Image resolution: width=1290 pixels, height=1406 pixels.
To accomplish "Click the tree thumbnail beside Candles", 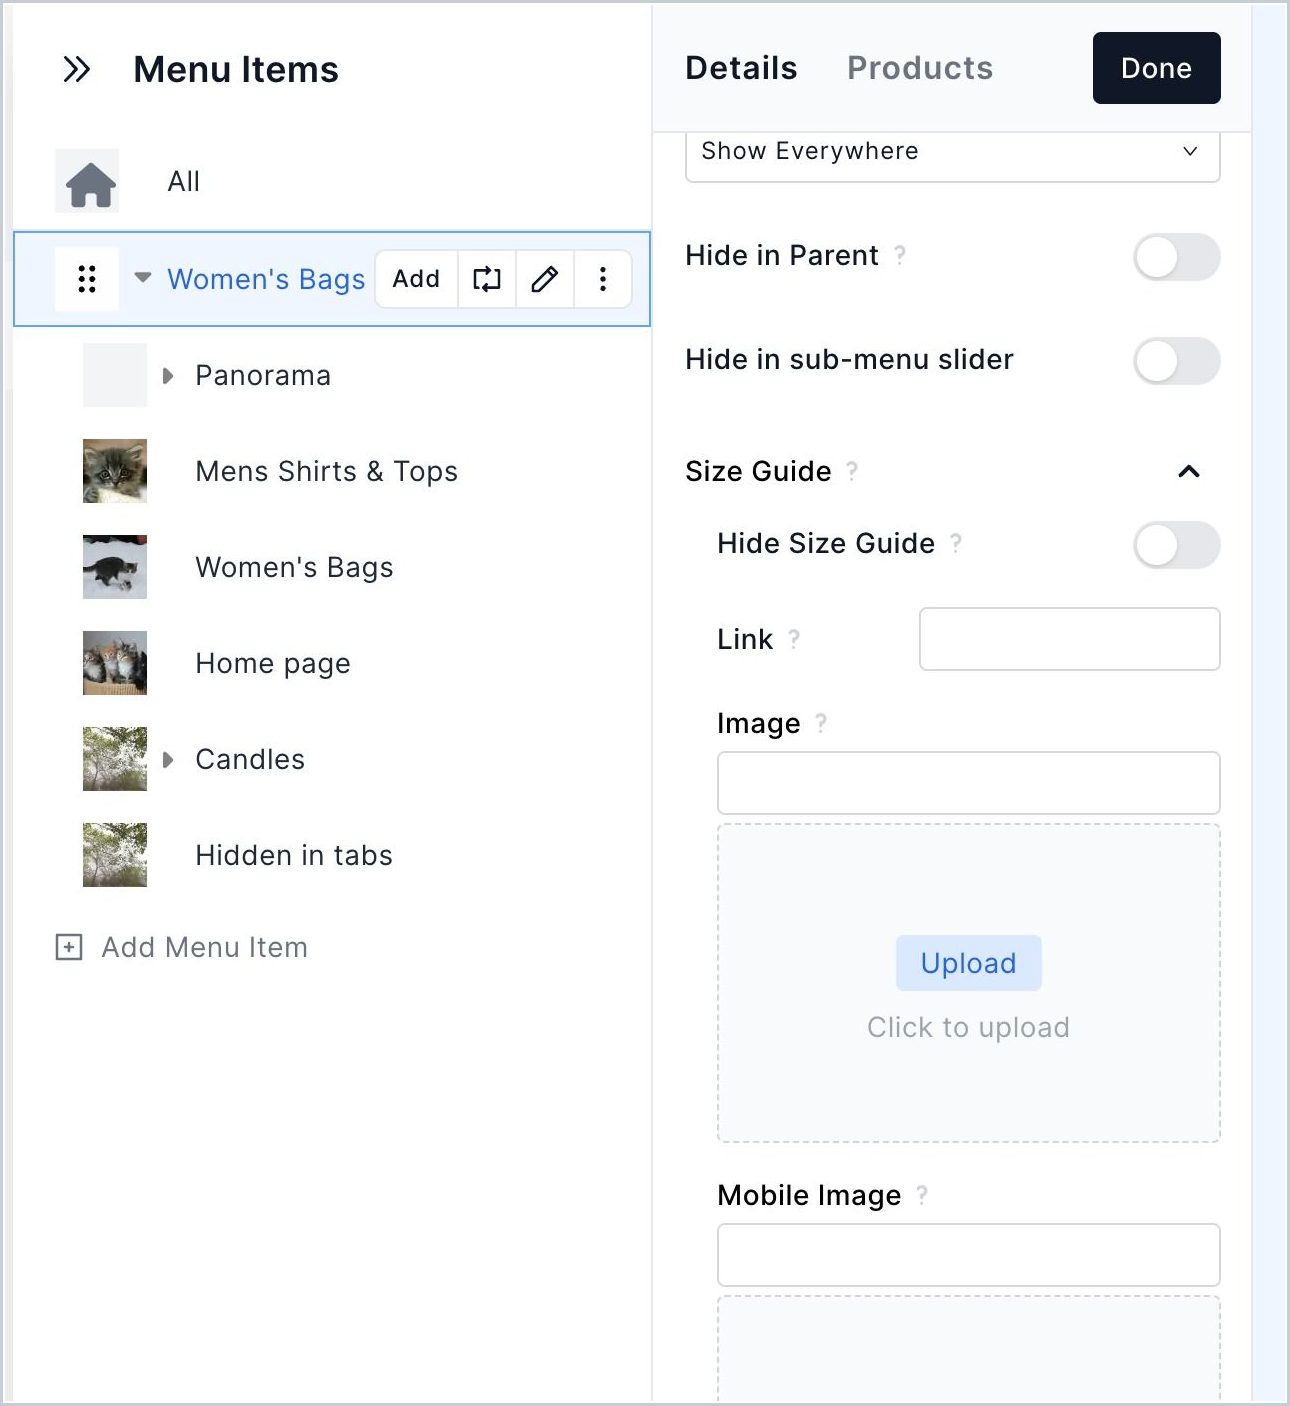I will click(x=115, y=759).
